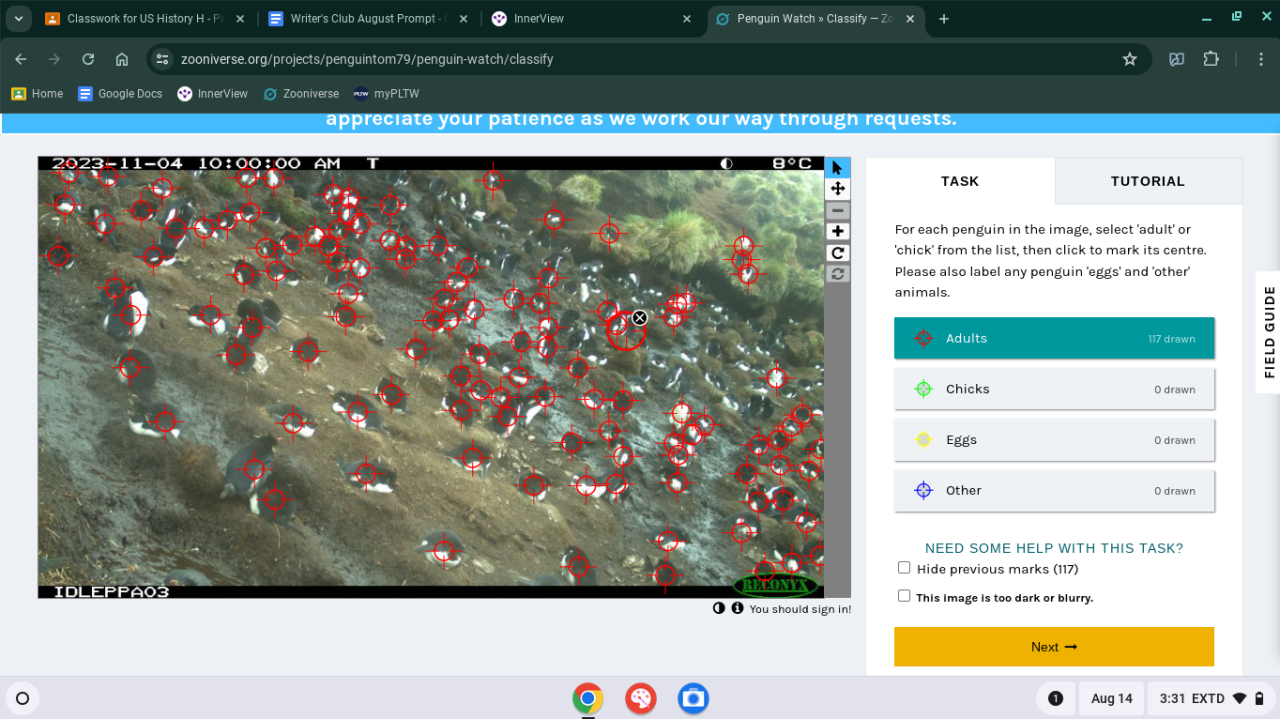Expand NEED SOME HELP WITH THIS TASK
Image resolution: width=1280 pixels, height=719 pixels.
(1054, 548)
